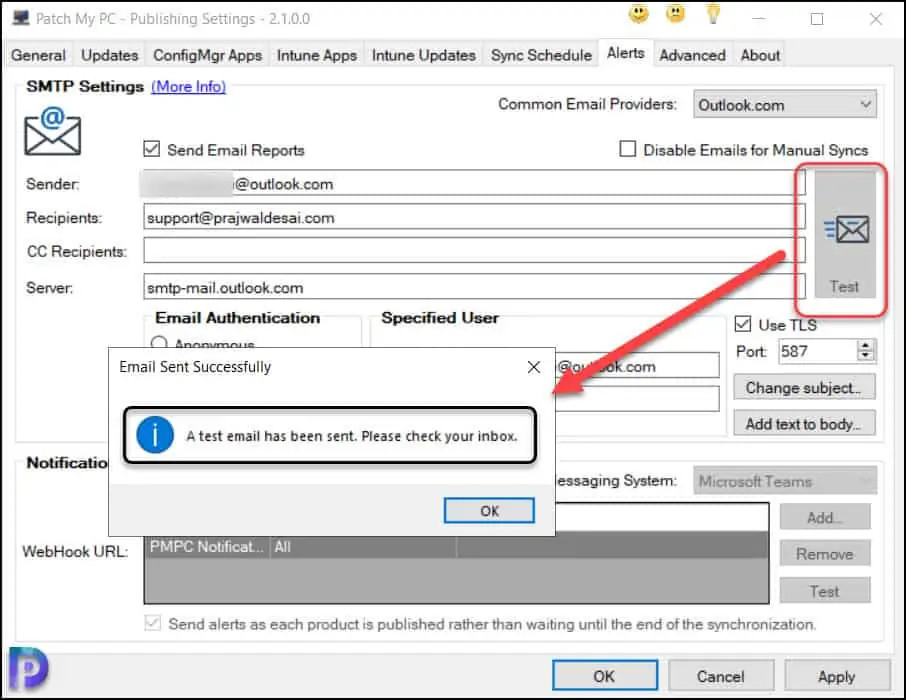
Task: Go to the Advanced tab
Action: [x=692, y=55]
